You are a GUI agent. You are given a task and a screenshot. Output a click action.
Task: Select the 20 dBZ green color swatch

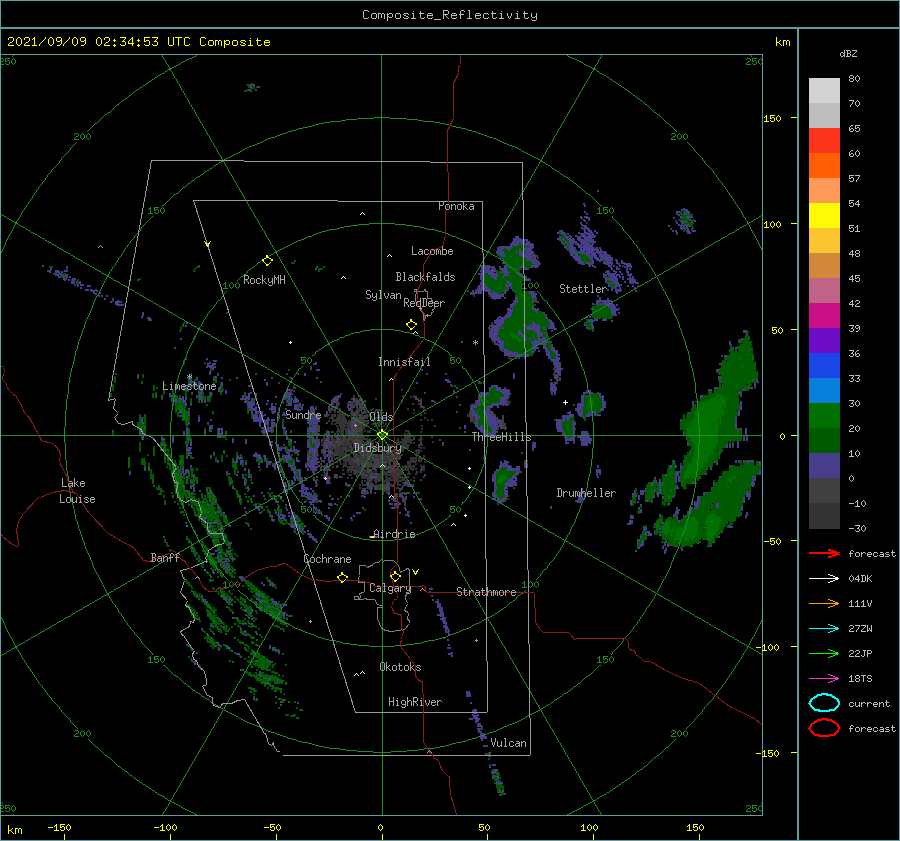(x=824, y=415)
